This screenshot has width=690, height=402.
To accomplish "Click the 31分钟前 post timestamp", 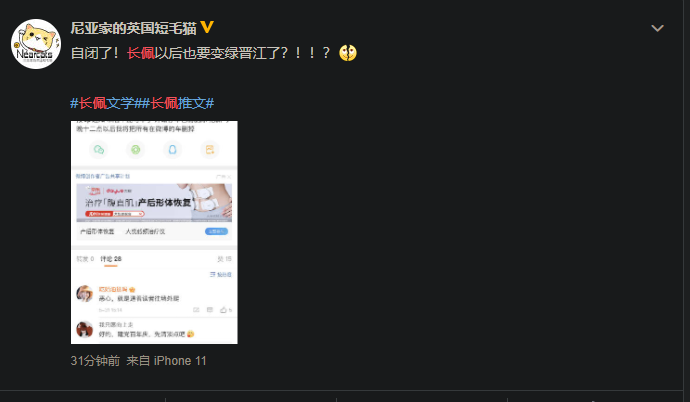I will (95, 361).
